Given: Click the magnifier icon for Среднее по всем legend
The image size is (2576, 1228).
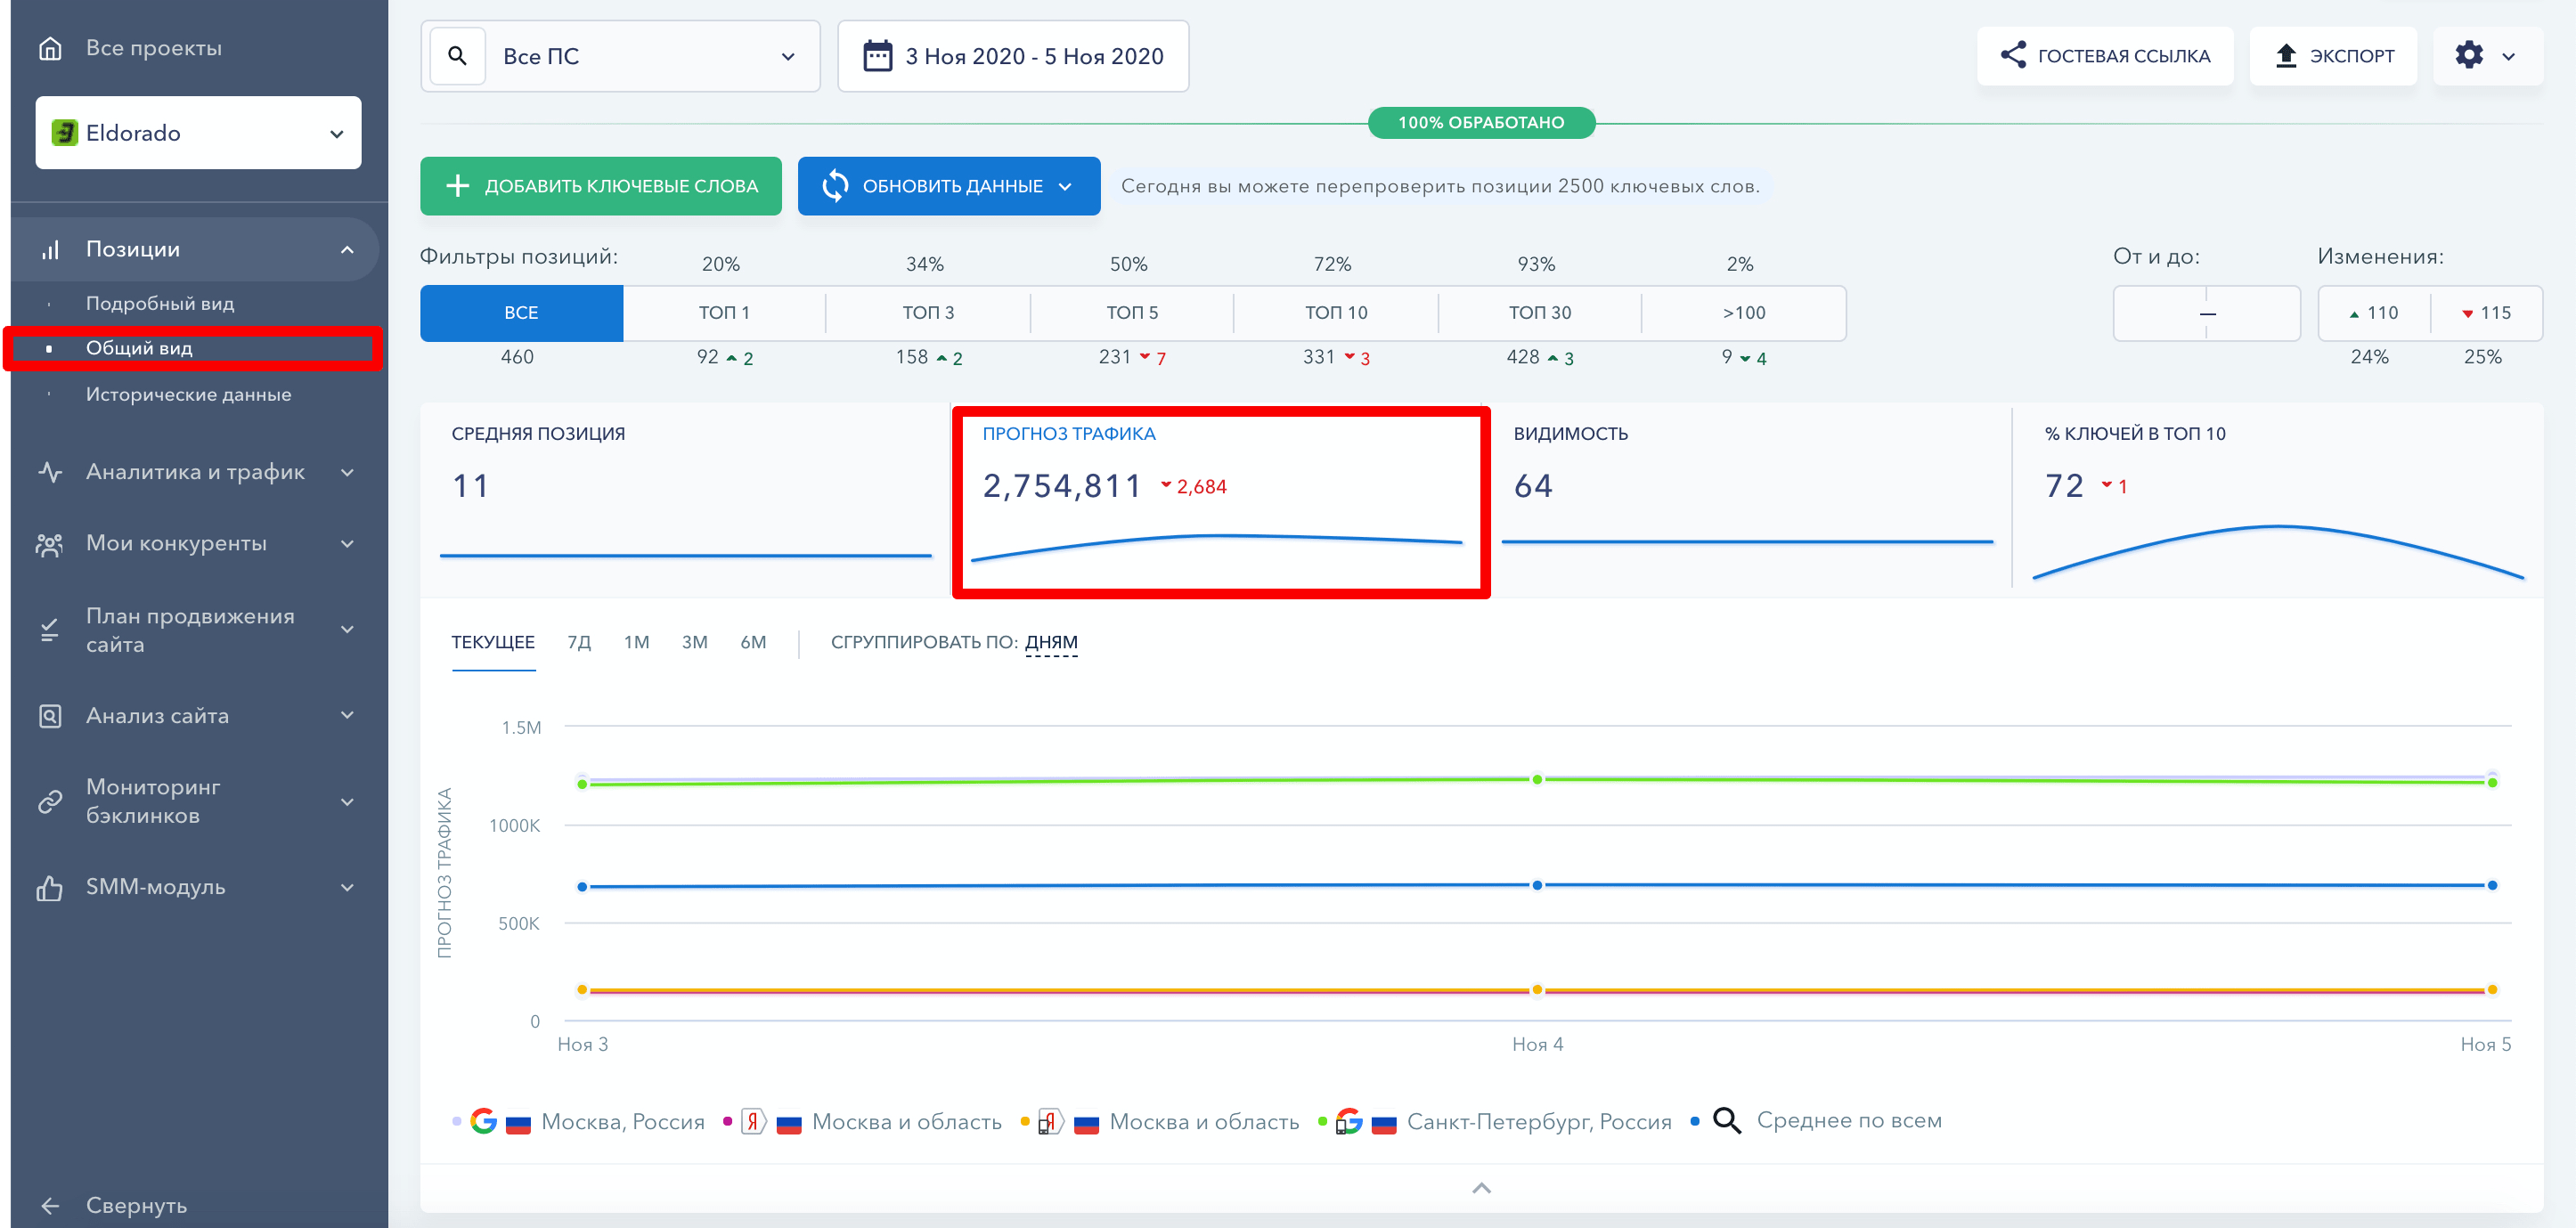Looking at the screenshot, I should 1727,1121.
